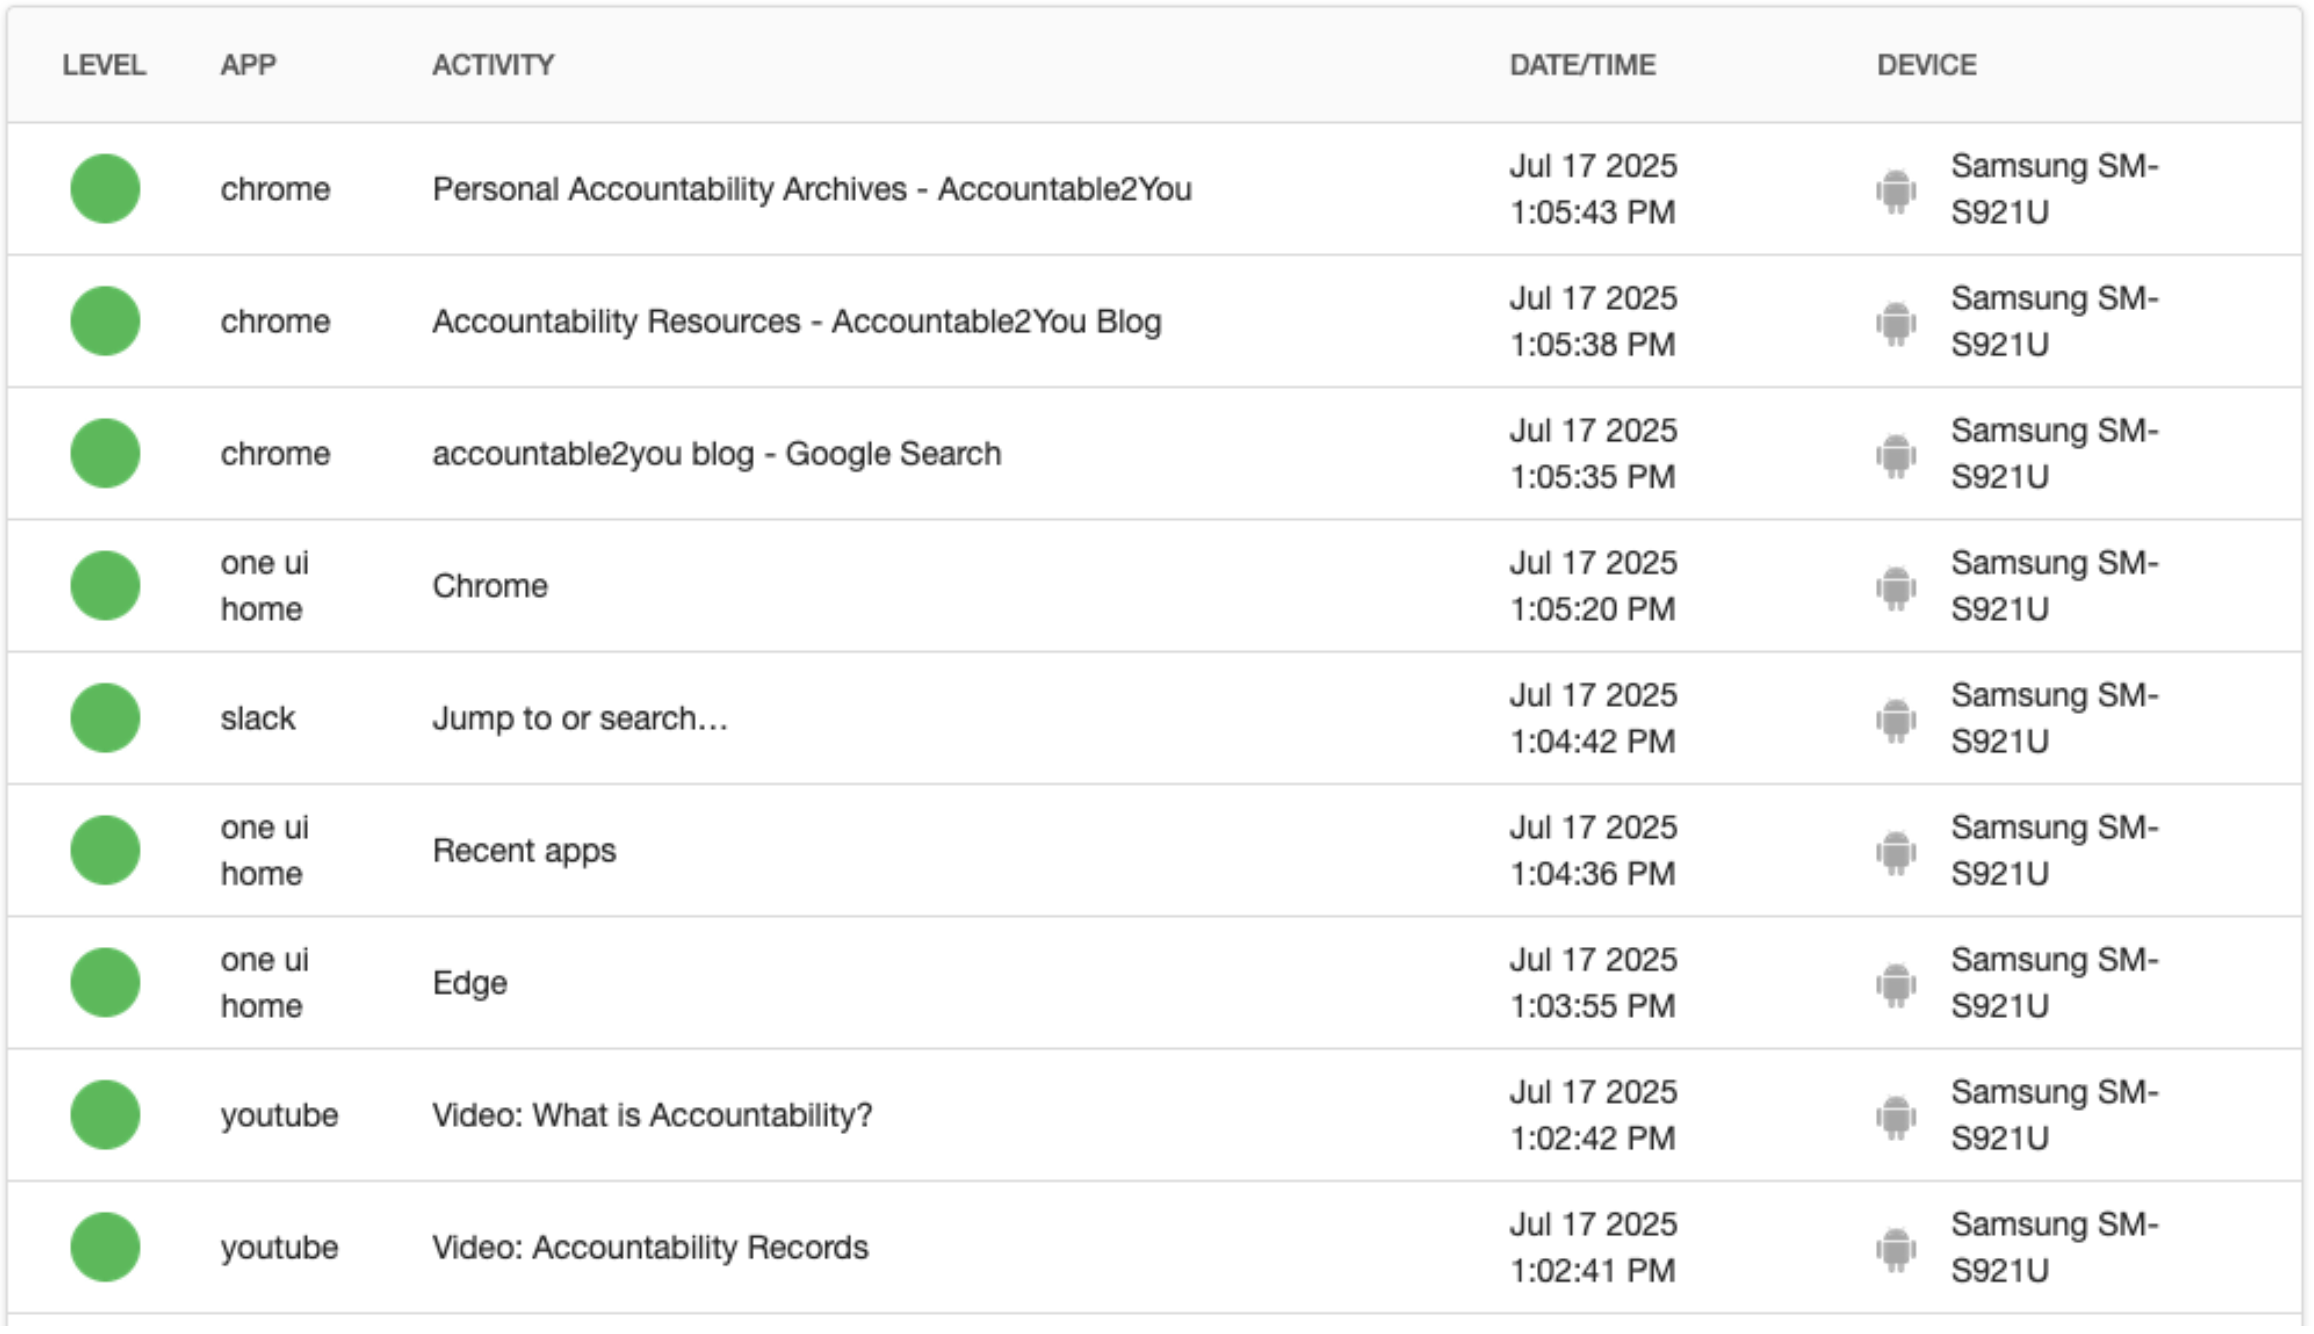Image resolution: width=2314 pixels, height=1334 pixels.
Task: Click Android device icon in the 1:05:43 PM row
Action: coord(1896,191)
